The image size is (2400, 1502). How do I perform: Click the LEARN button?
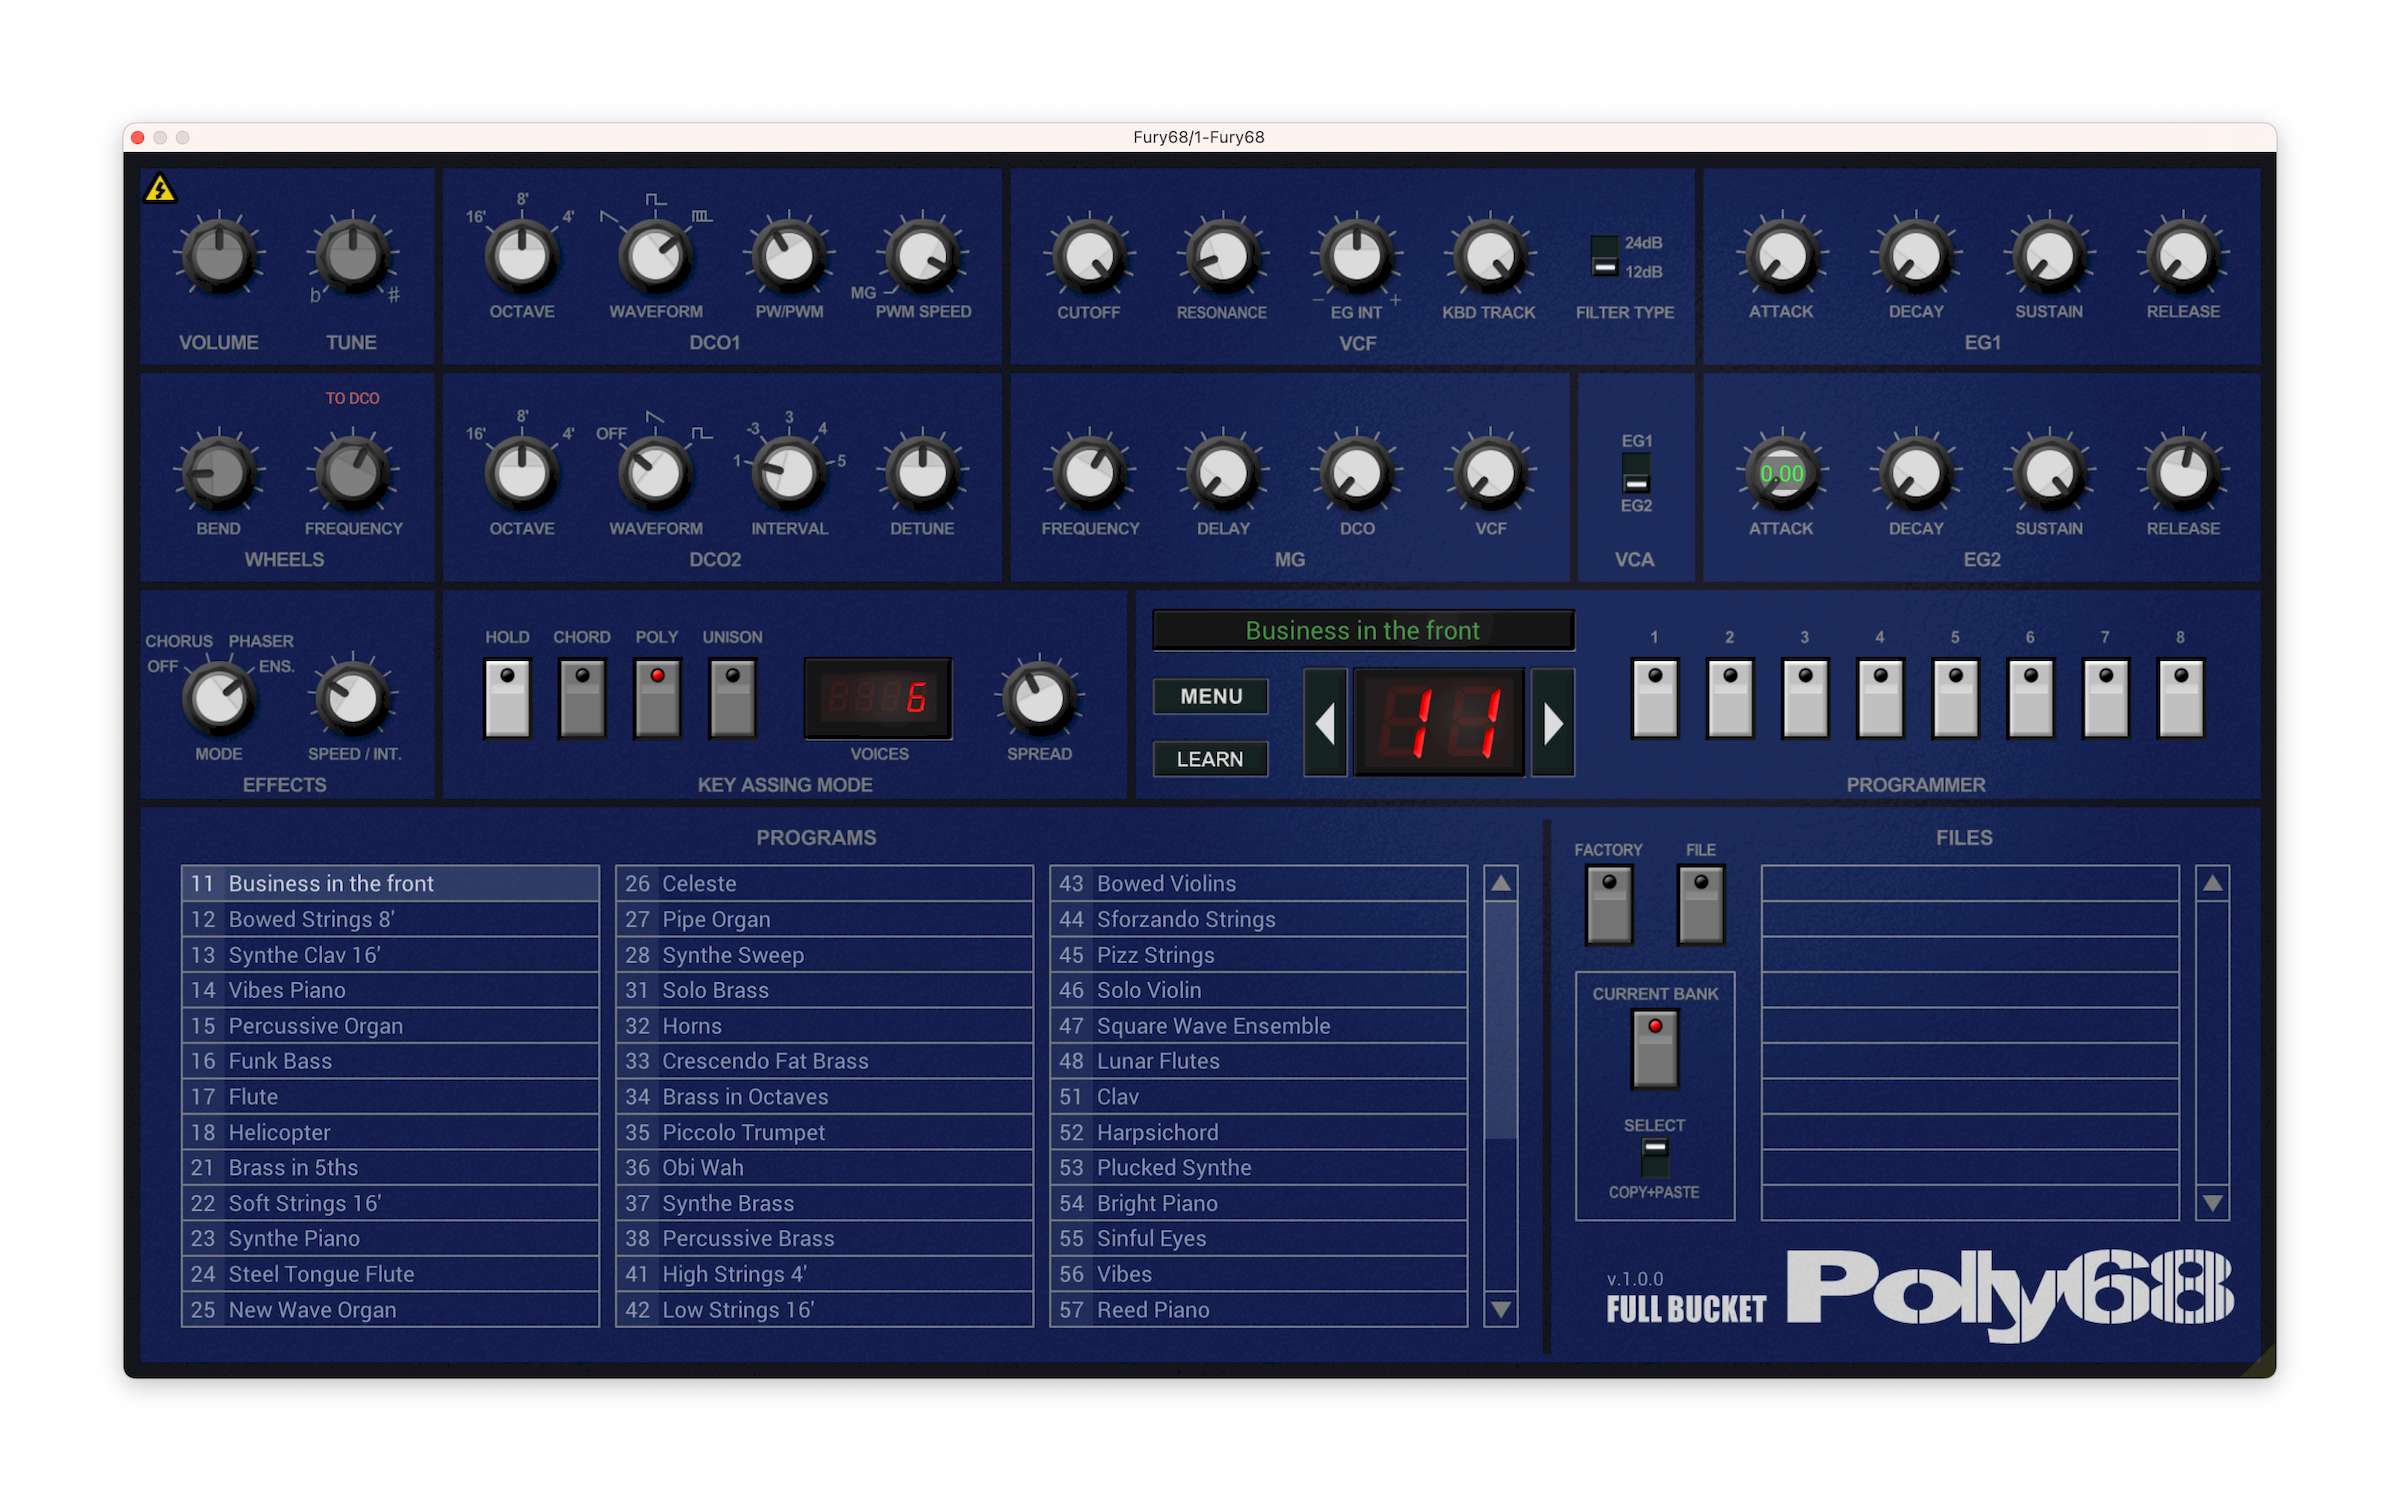point(1210,759)
